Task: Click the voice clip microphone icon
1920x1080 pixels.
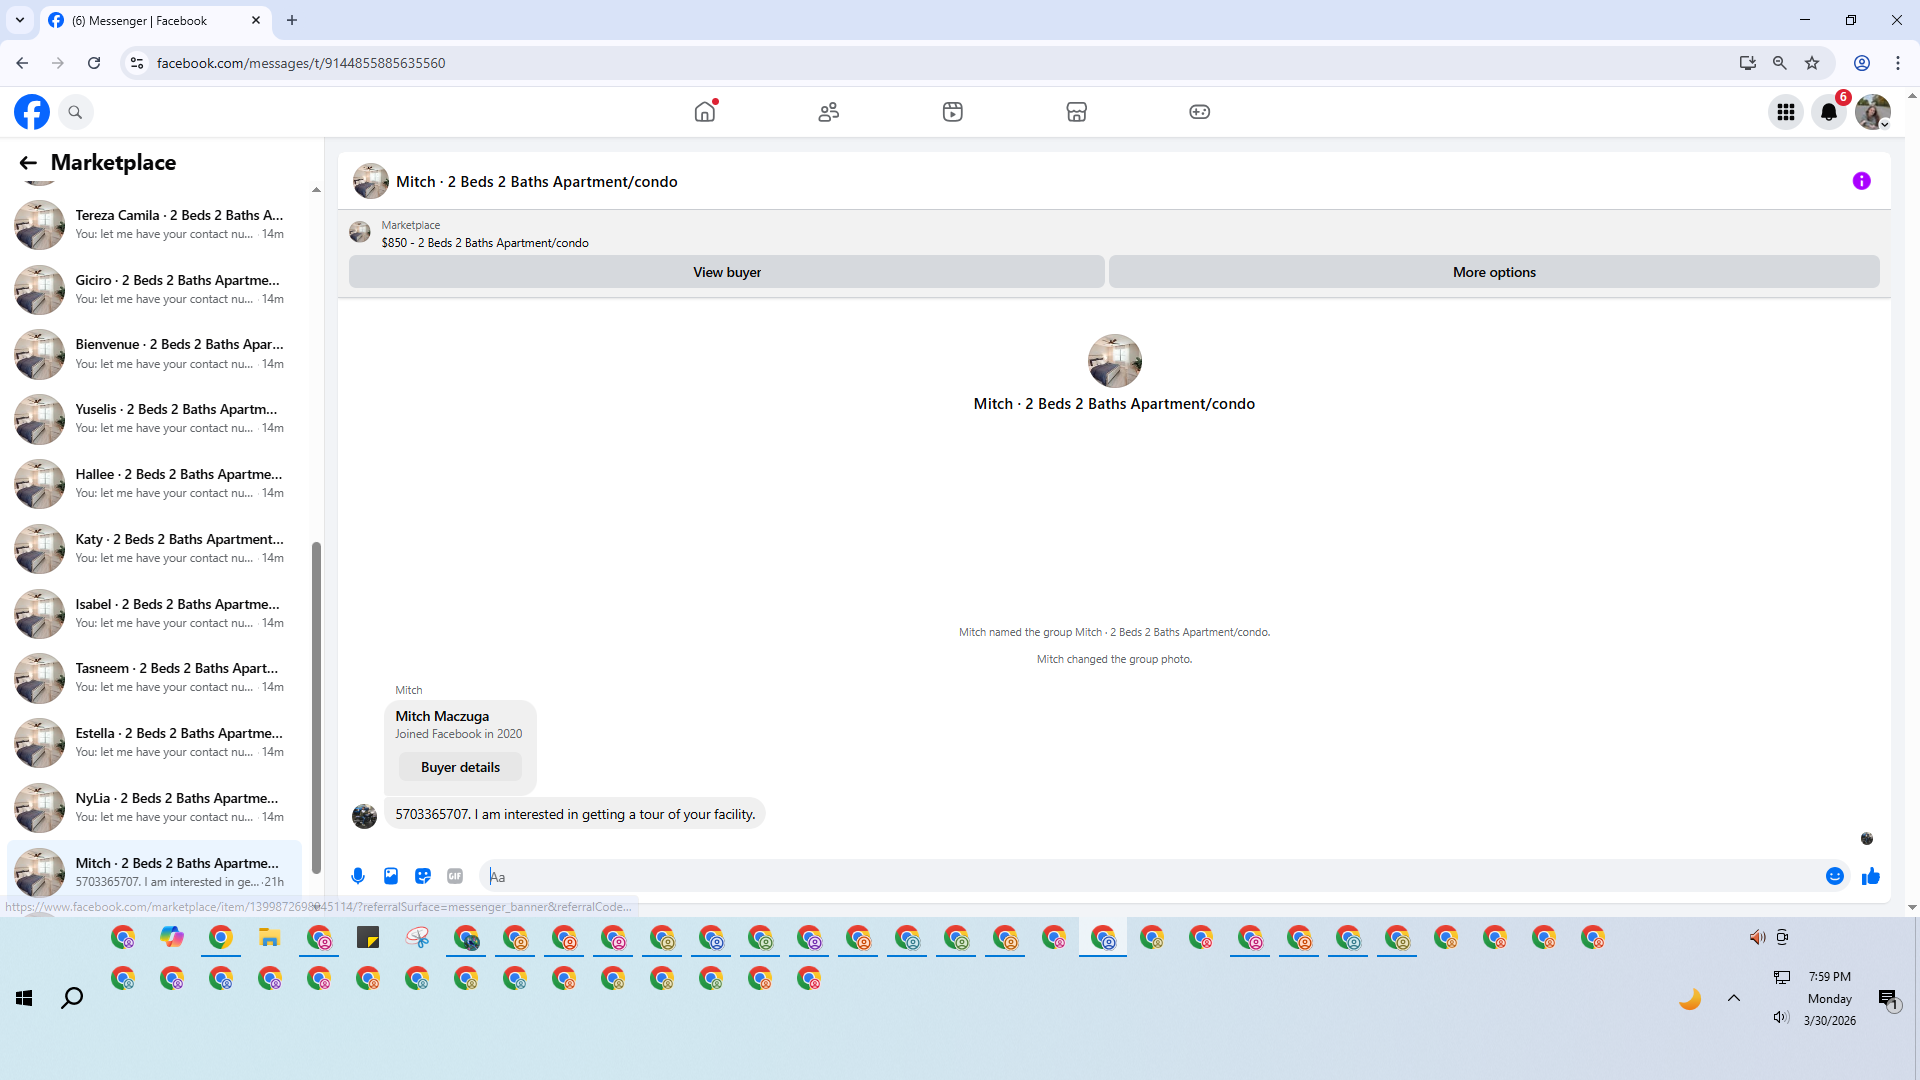Action: coord(358,876)
